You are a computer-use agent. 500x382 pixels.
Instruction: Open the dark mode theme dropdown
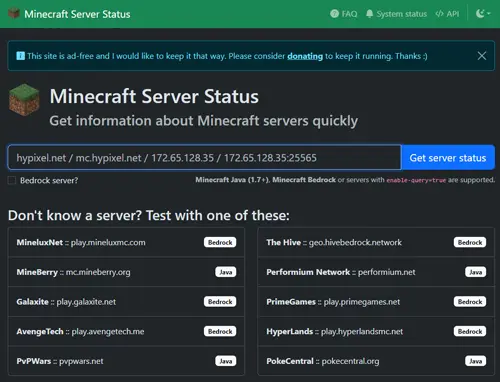tap(483, 14)
